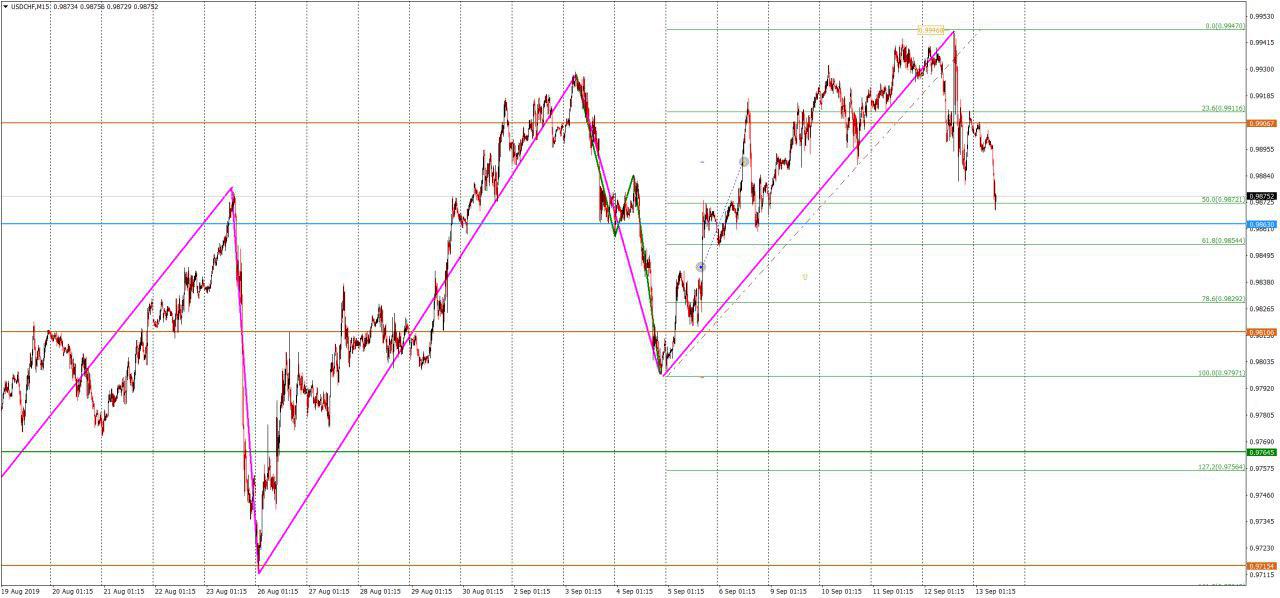Click the lower gray circle marker with blue dot
Viewport: 1280px width, 598px height.
(701, 267)
